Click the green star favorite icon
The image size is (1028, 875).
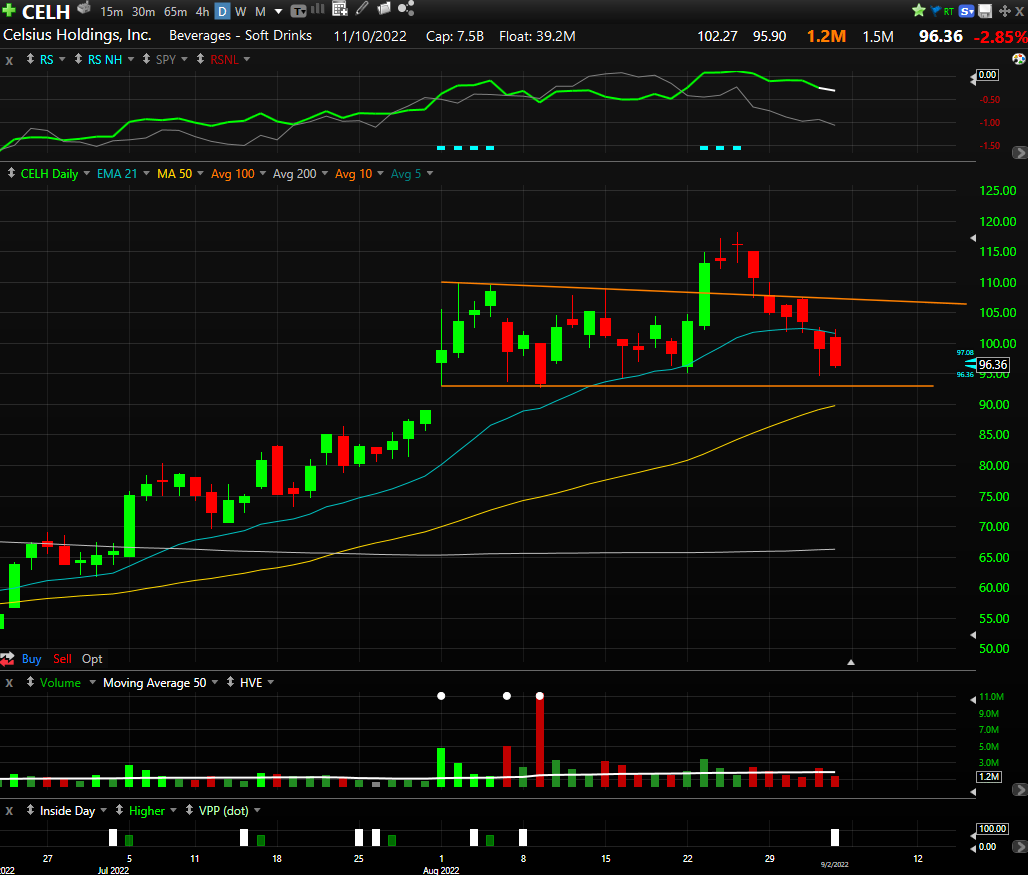point(919,10)
